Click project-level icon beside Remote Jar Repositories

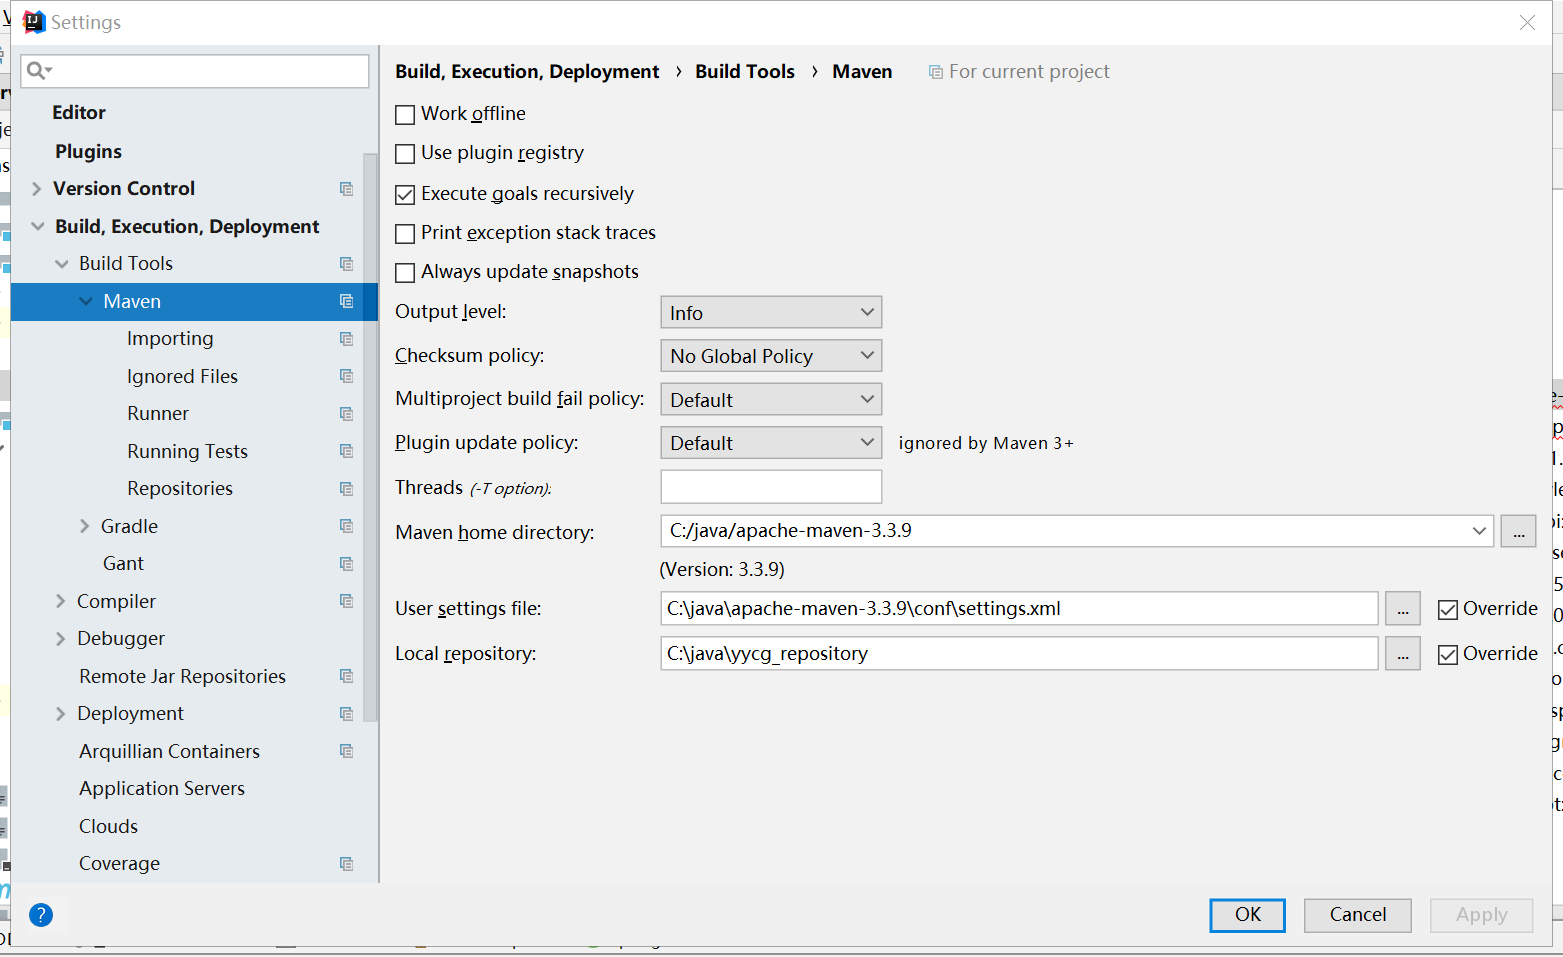pyautogui.click(x=346, y=676)
